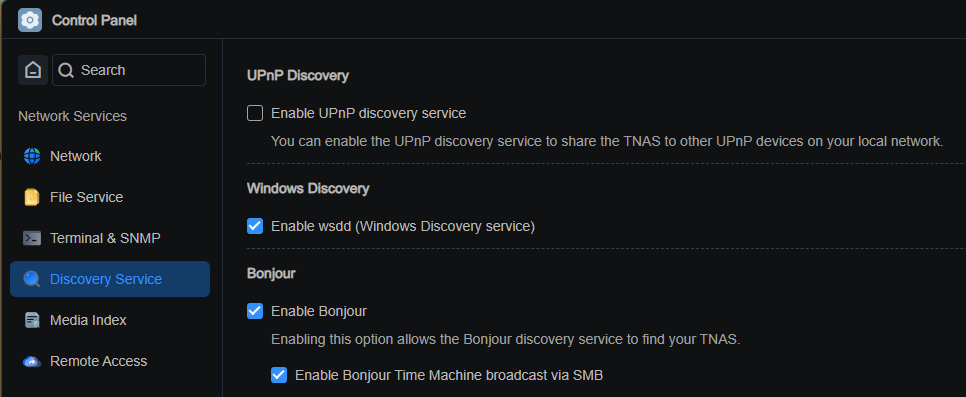966x397 pixels.
Task: Go to Control Panel home via house icon
Action: [x=33, y=70]
